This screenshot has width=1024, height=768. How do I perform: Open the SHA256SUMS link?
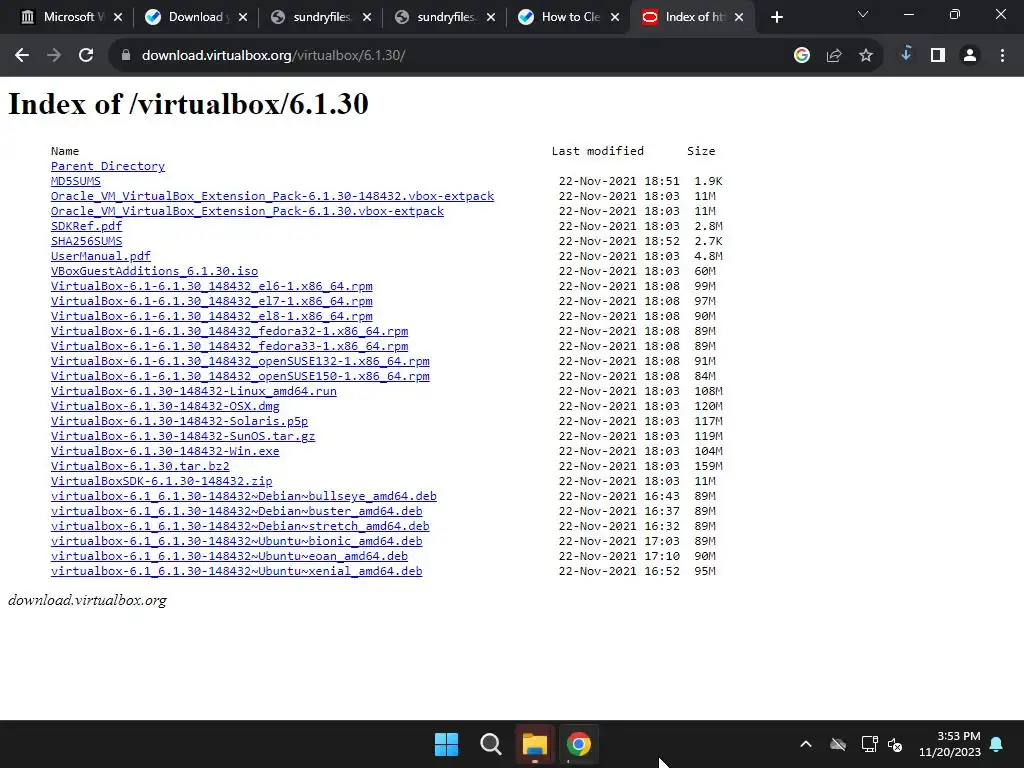pos(86,241)
